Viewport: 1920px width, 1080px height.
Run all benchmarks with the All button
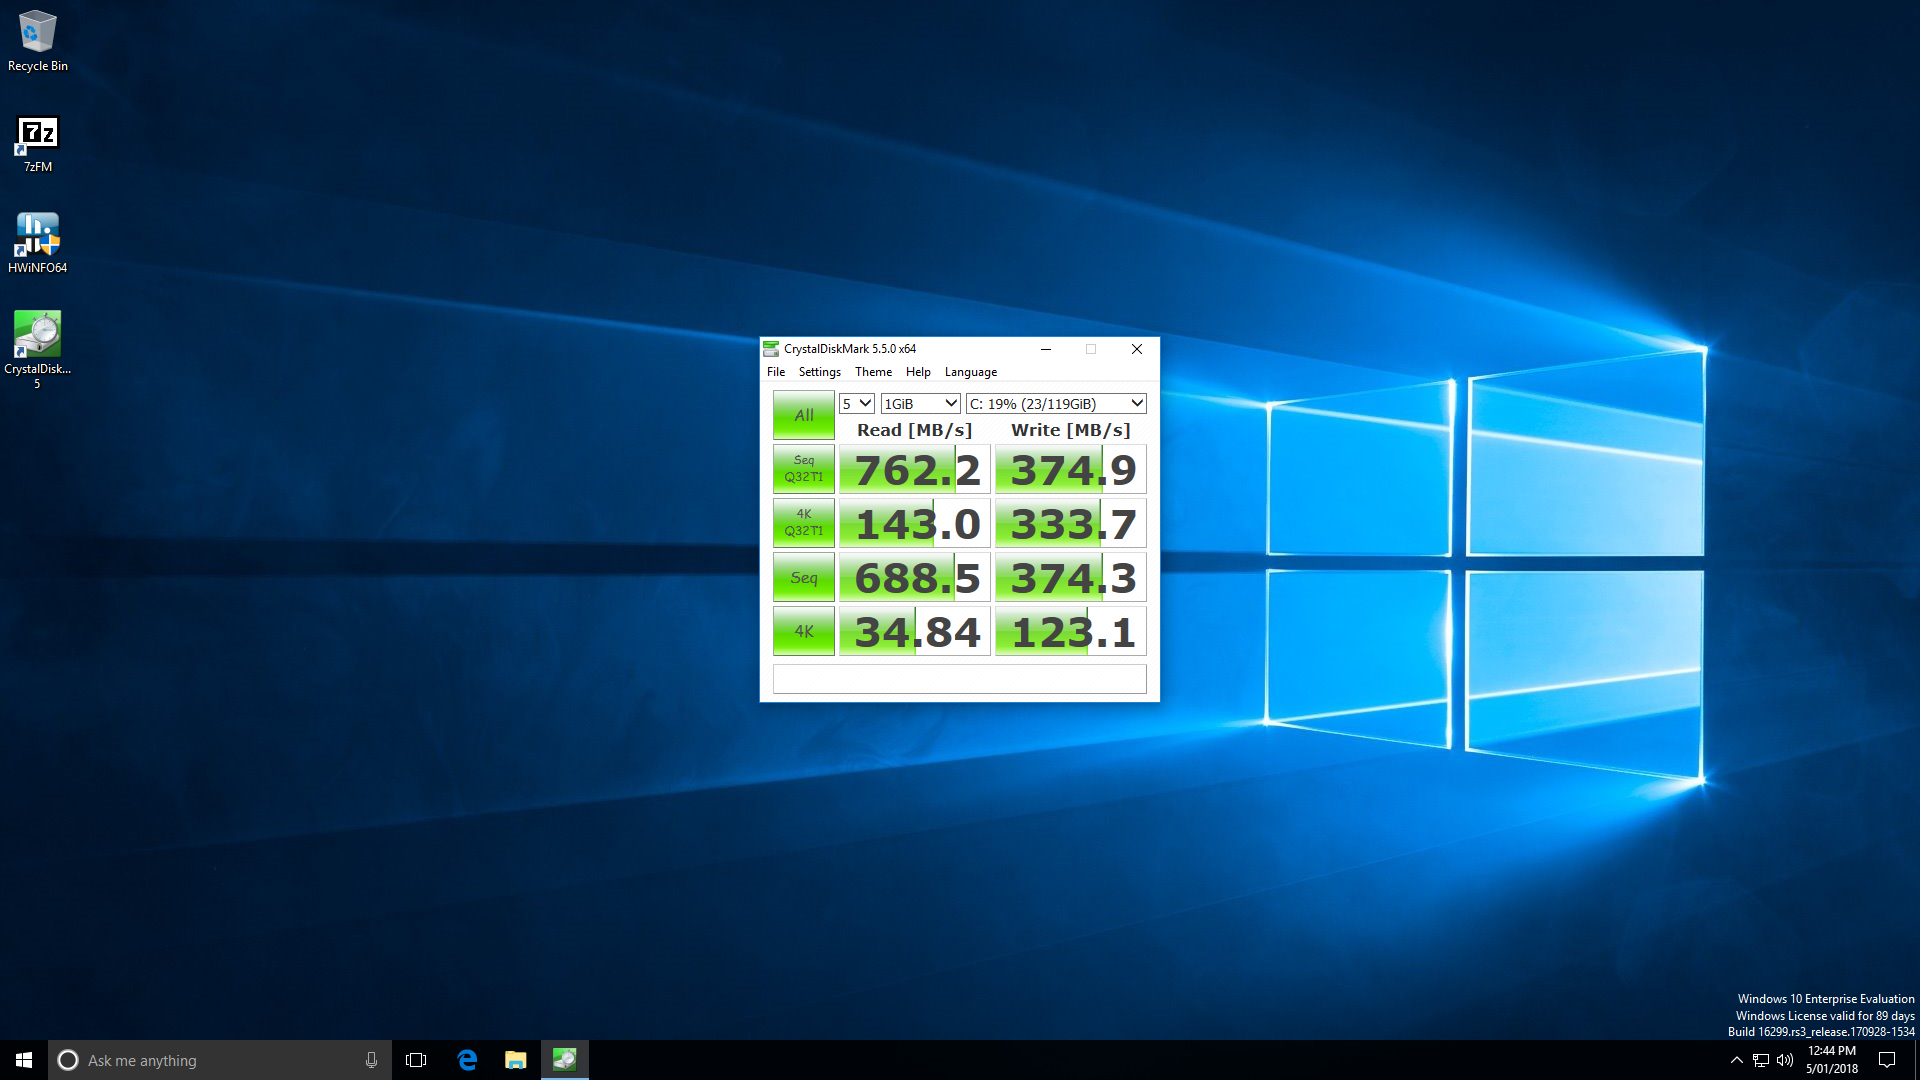pyautogui.click(x=804, y=415)
